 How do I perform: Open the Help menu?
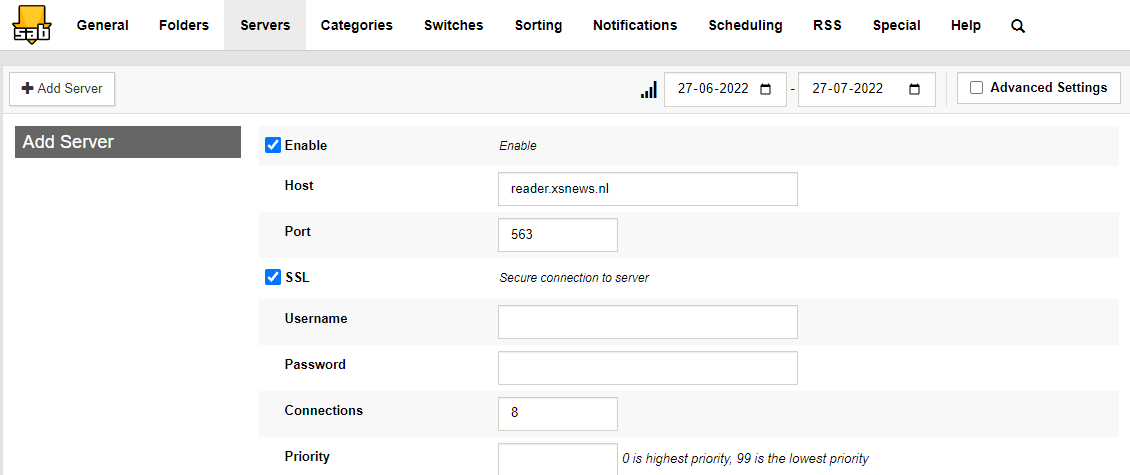coord(966,25)
